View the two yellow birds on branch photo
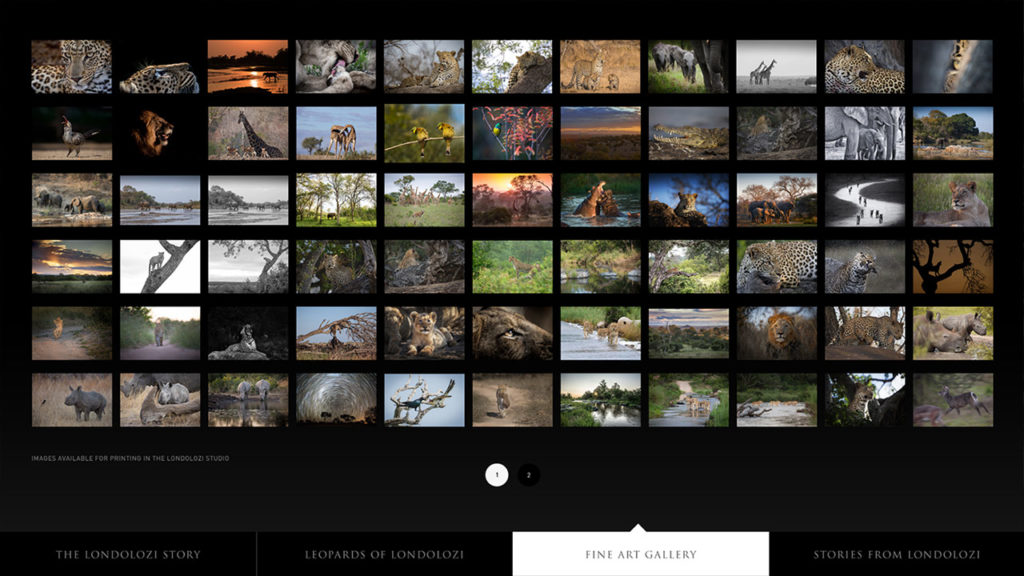The height and width of the screenshot is (576, 1024). (x=423, y=133)
